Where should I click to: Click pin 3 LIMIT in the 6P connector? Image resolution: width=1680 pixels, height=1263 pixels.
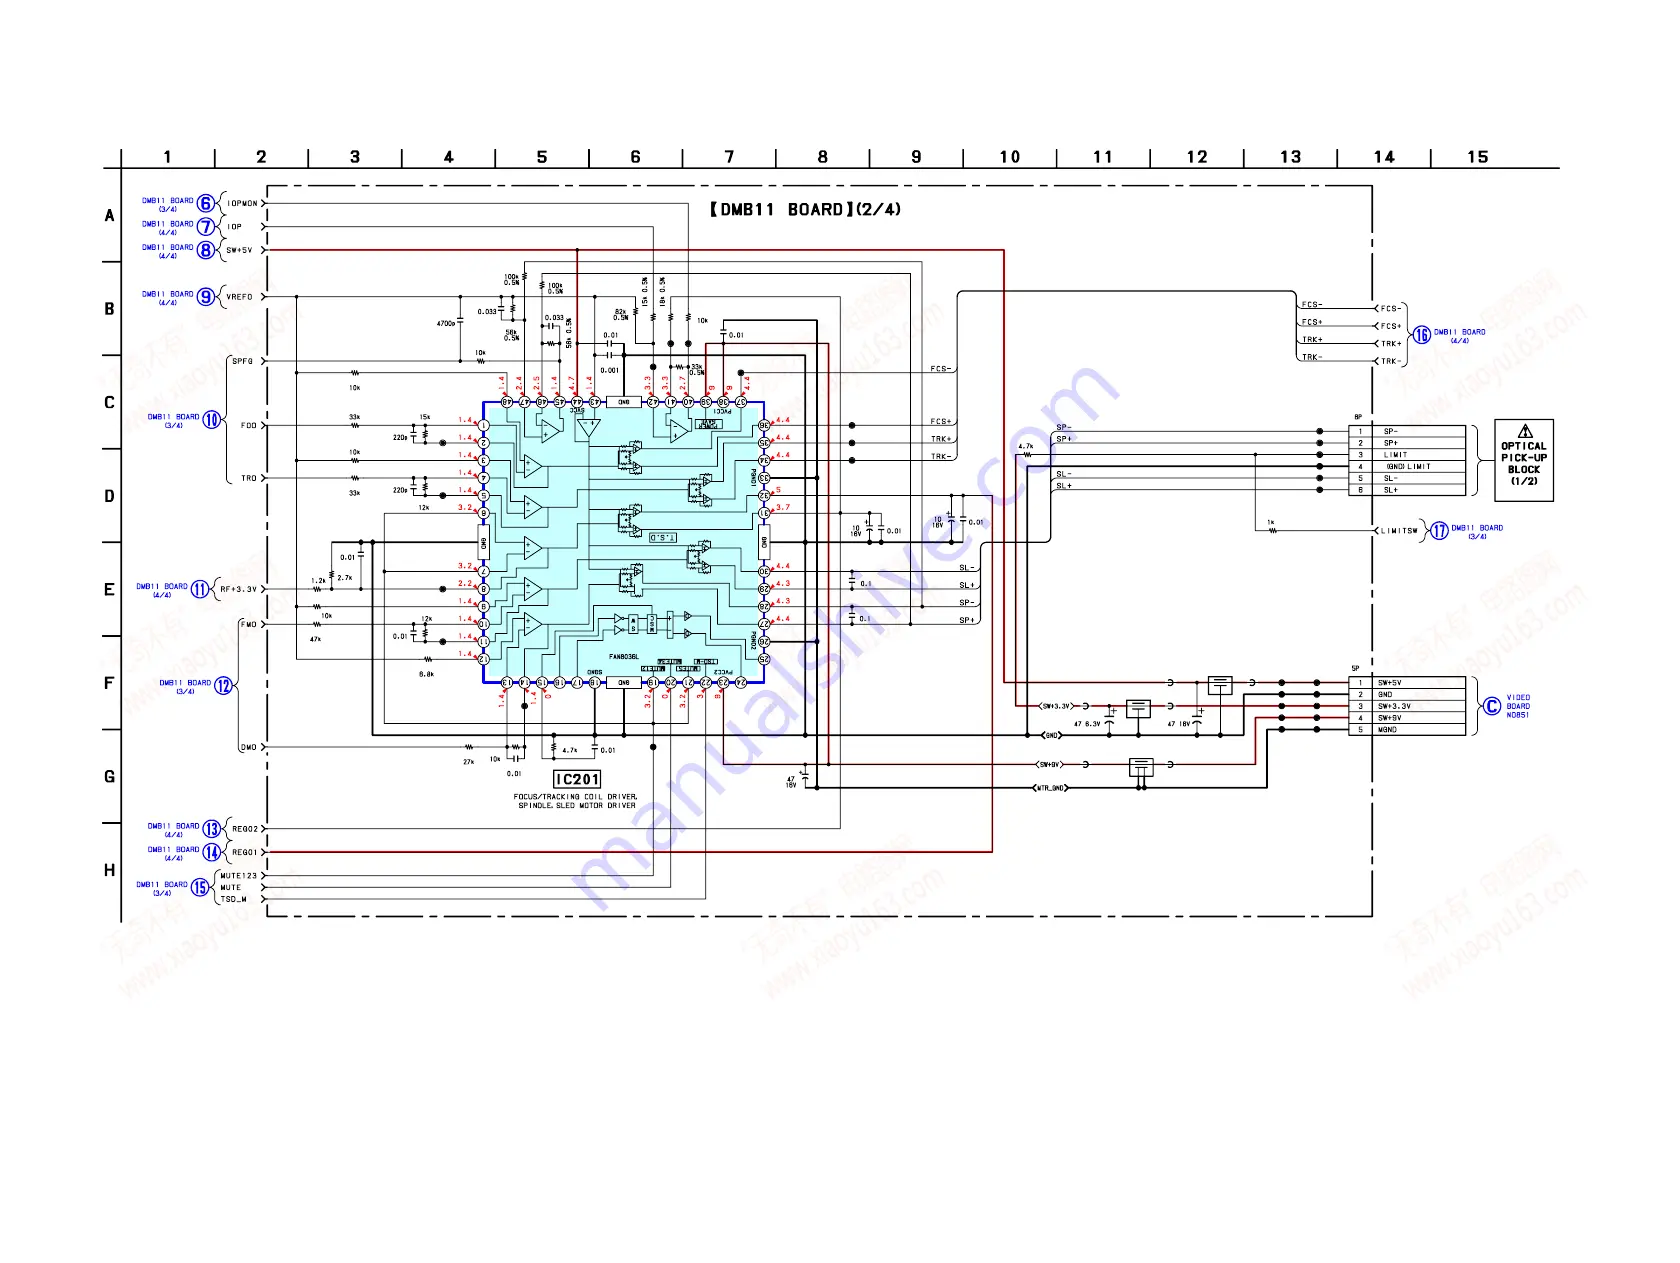click(x=1408, y=455)
